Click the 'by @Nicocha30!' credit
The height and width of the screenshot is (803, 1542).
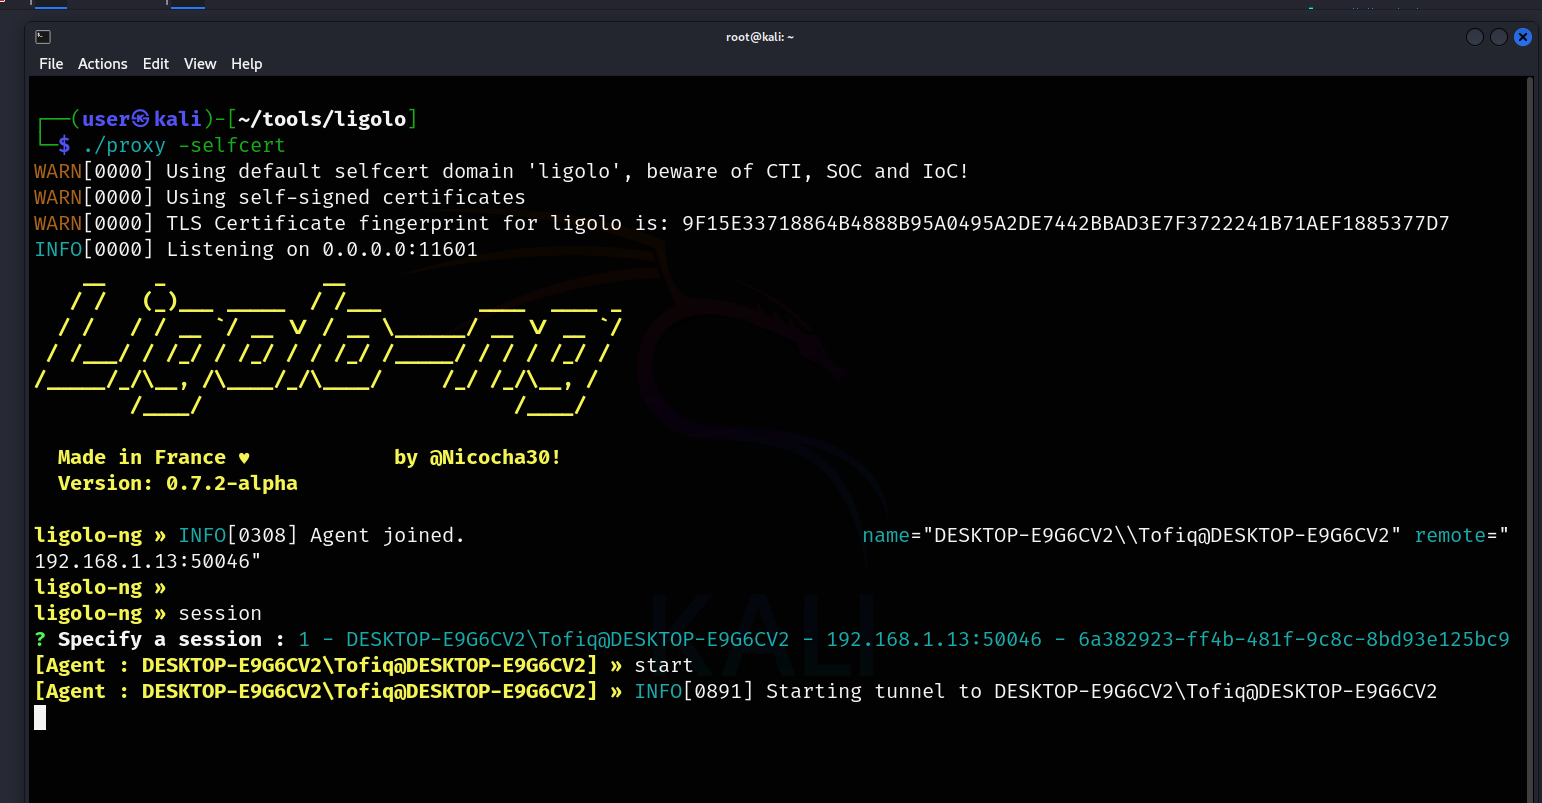coord(478,457)
